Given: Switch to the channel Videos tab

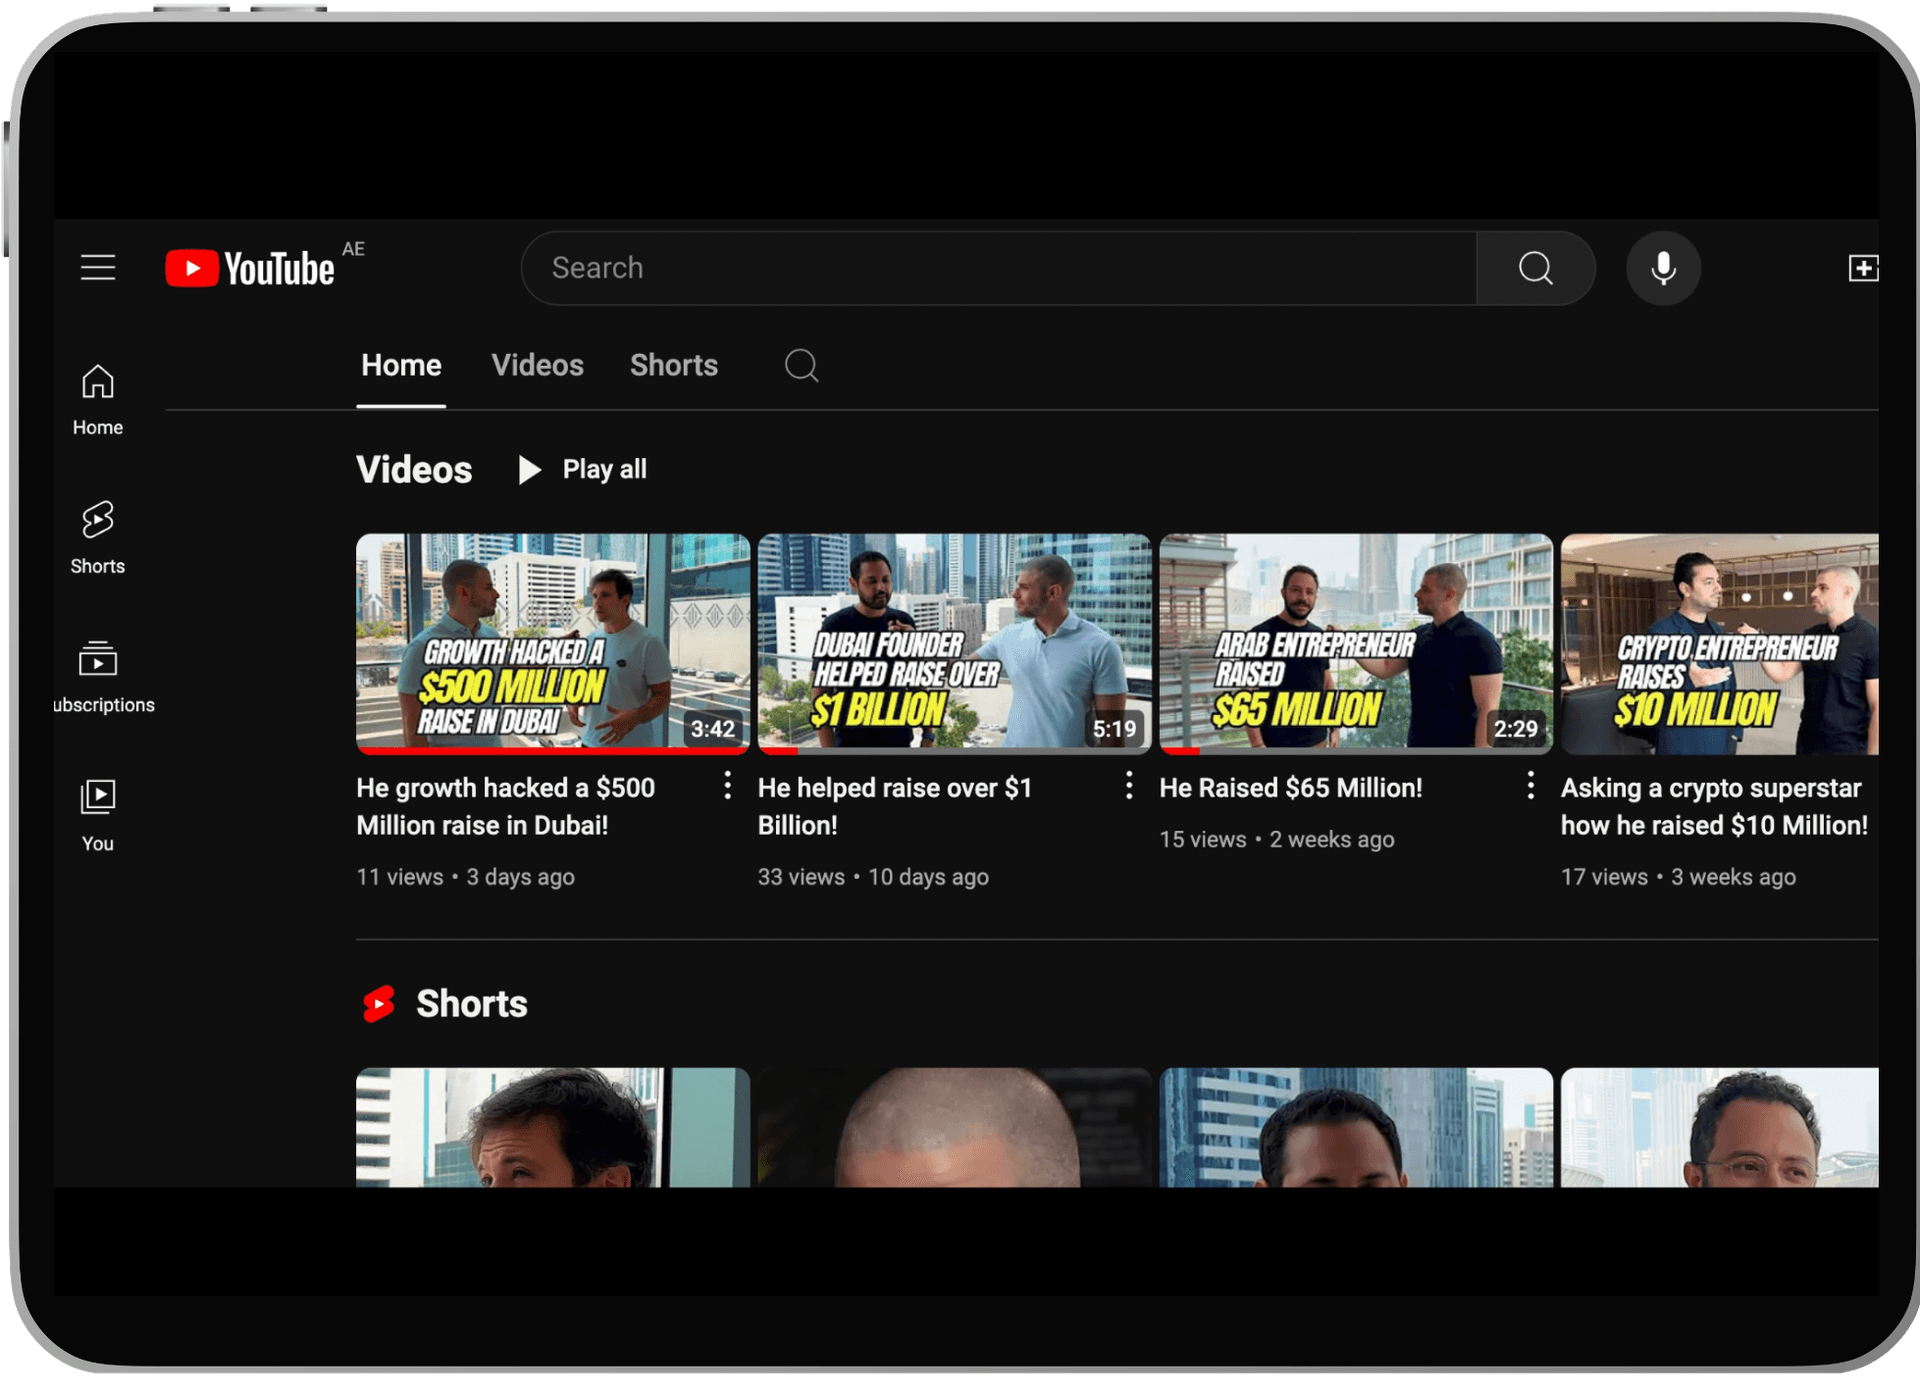Looking at the screenshot, I should point(537,366).
